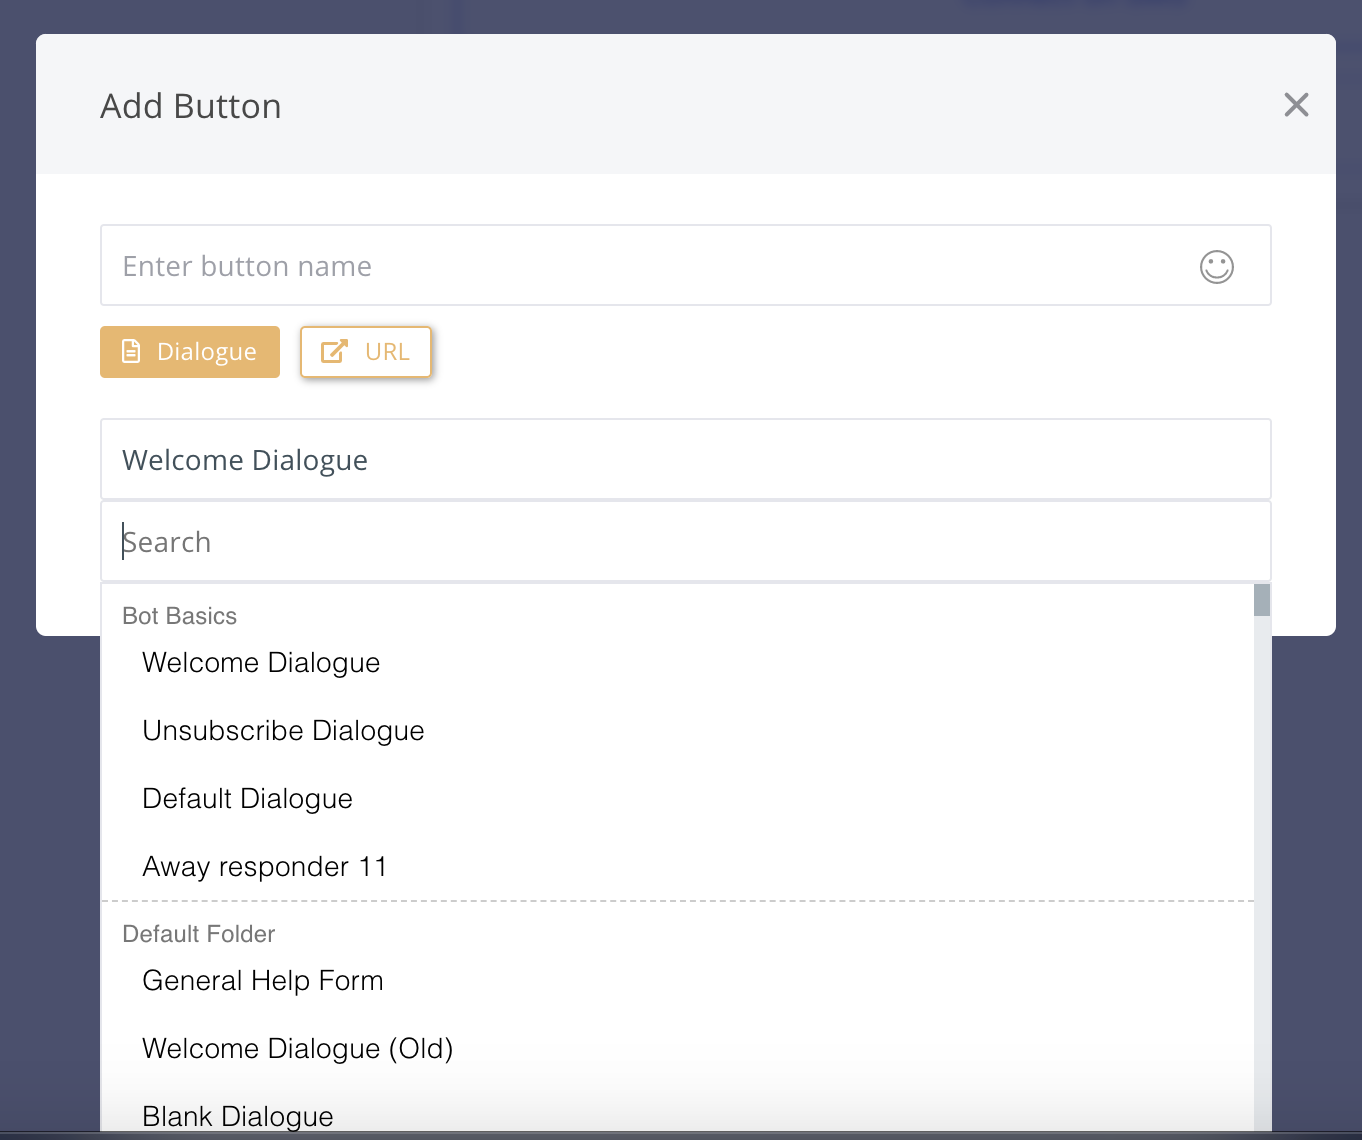Open the emoji picker smiley icon

[1216, 266]
